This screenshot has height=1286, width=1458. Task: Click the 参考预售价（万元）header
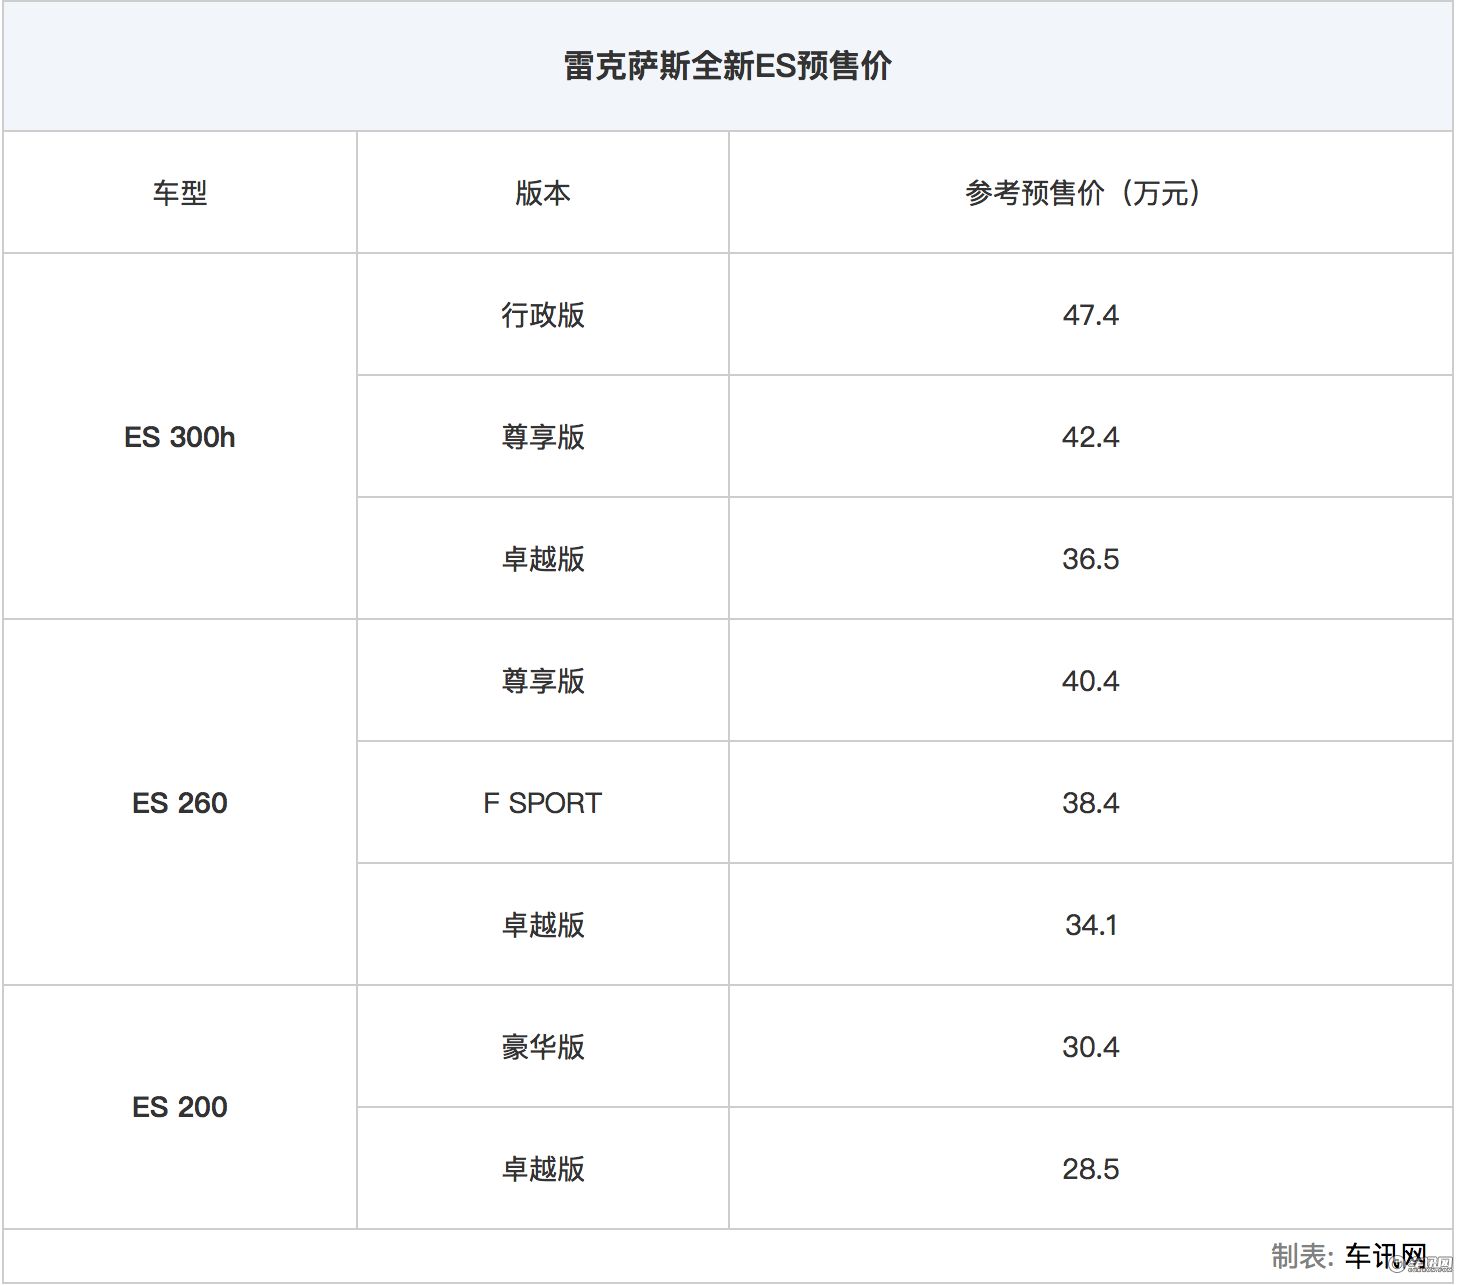[1087, 192]
